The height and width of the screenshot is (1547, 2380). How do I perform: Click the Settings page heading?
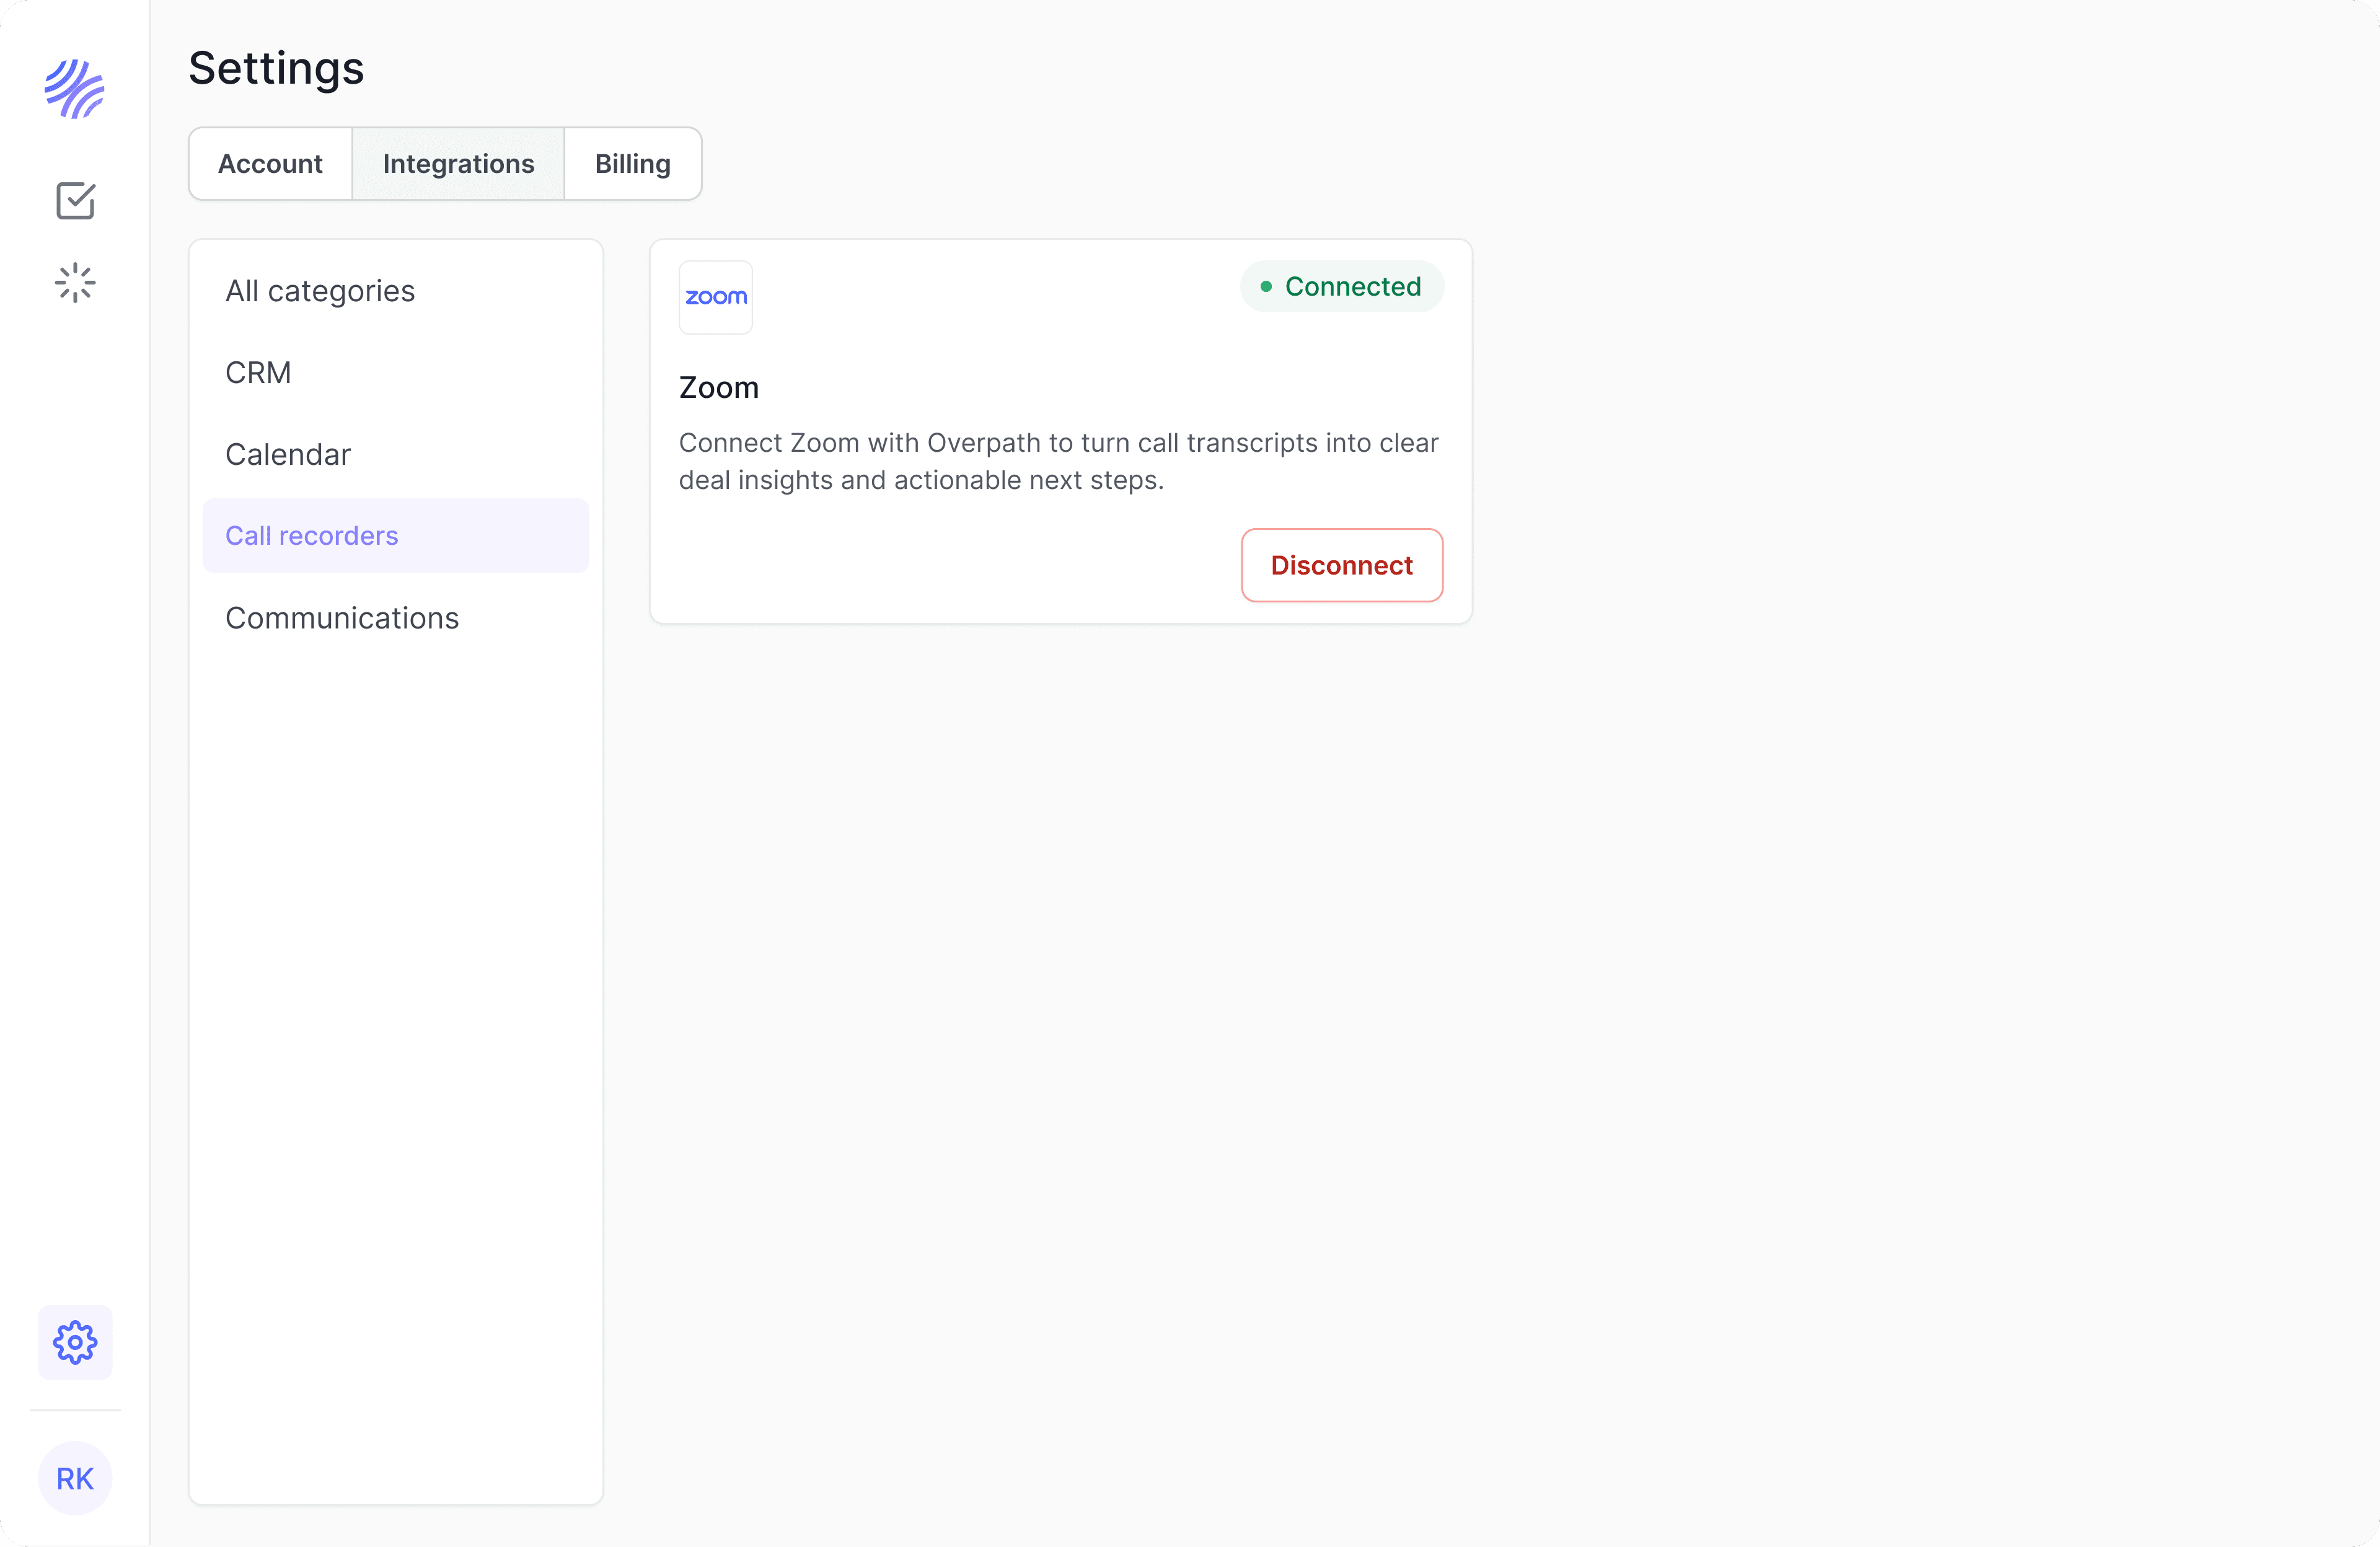[276, 68]
